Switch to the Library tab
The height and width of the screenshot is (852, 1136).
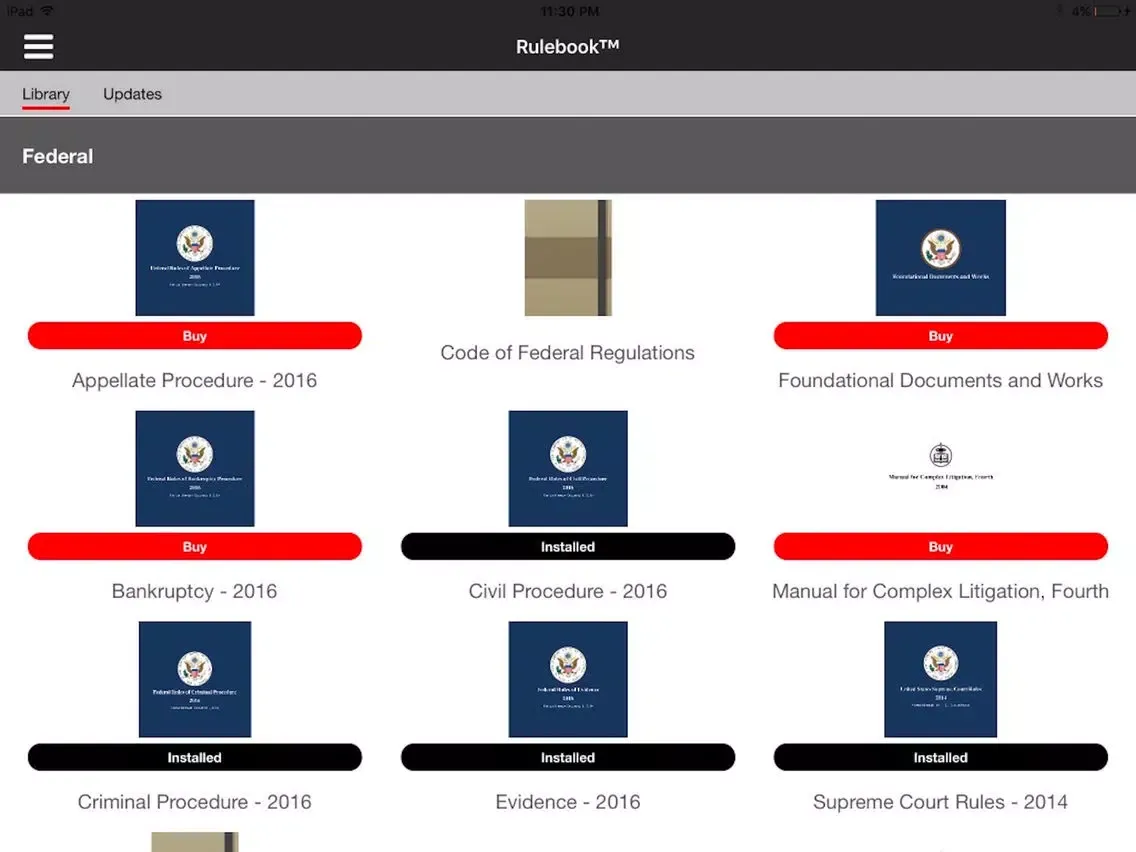46,94
